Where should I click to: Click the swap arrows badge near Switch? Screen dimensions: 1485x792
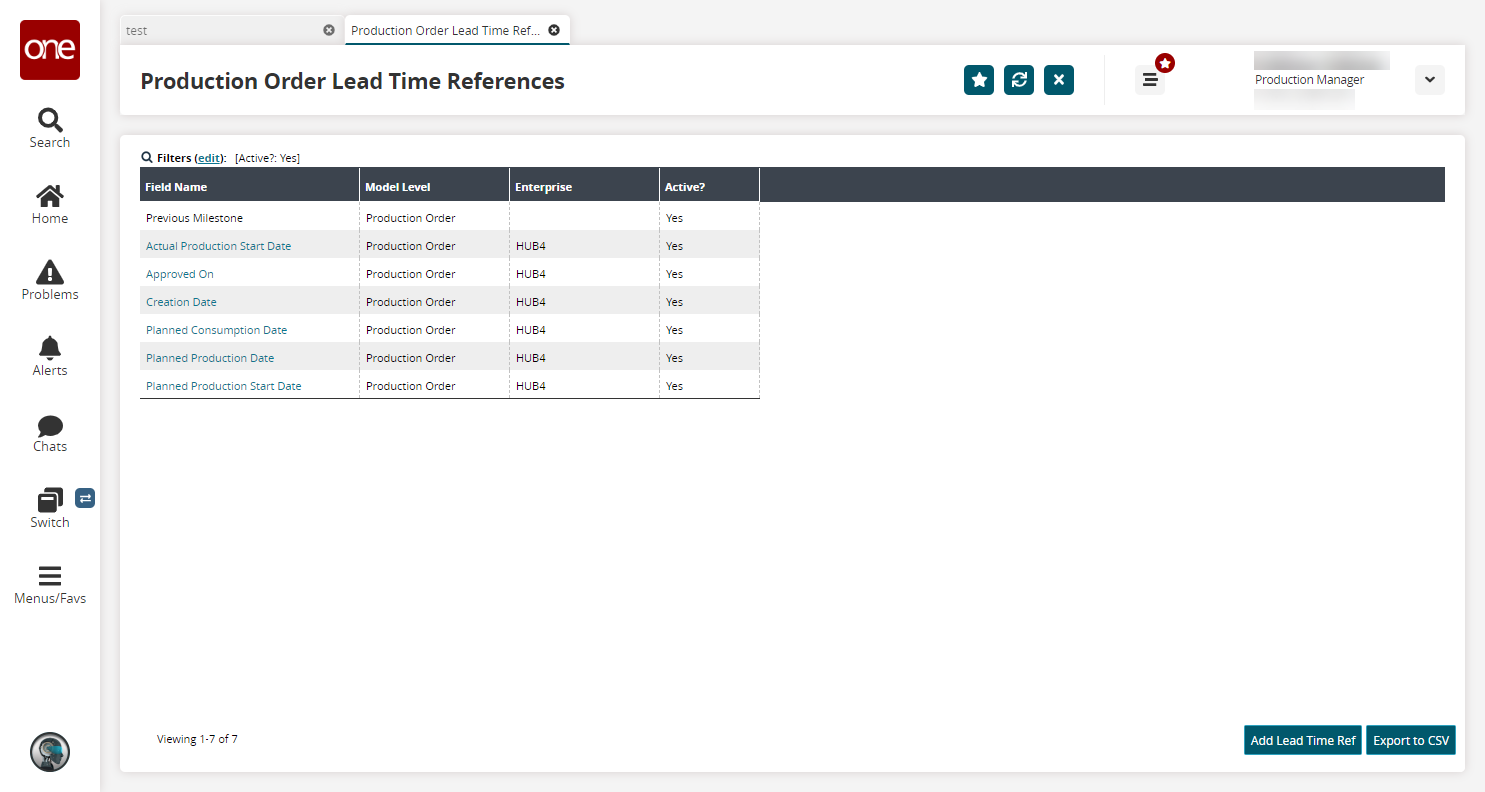85,498
